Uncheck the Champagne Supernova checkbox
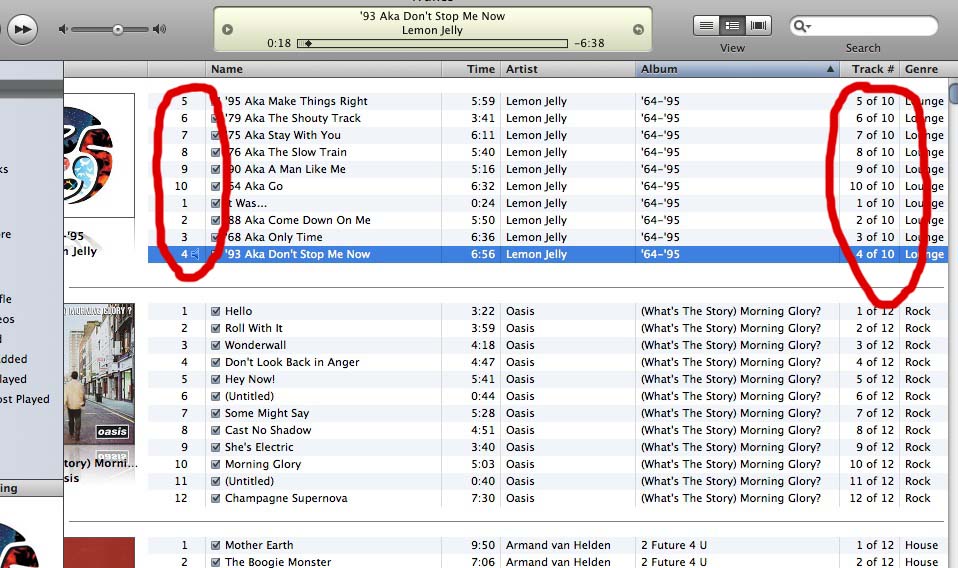 [x=216, y=498]
